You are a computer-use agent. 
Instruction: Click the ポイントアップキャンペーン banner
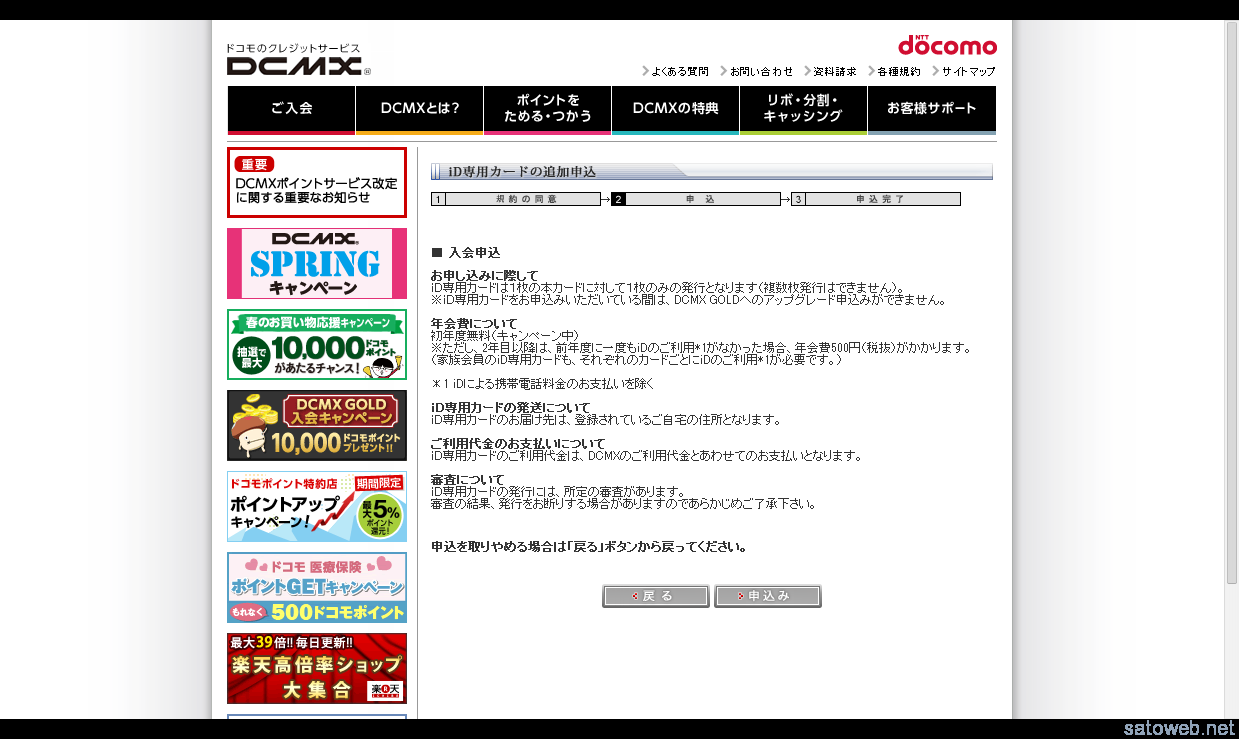tap(316, 506)
